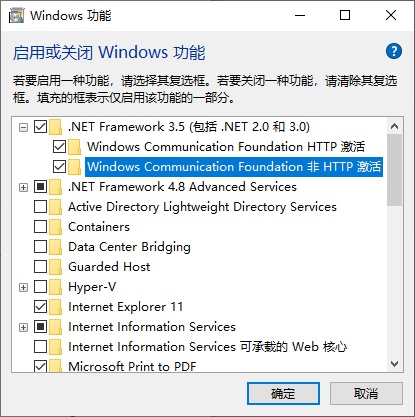
Task: Expand the Hyper-V tree node
Action: tap(23, 287)
